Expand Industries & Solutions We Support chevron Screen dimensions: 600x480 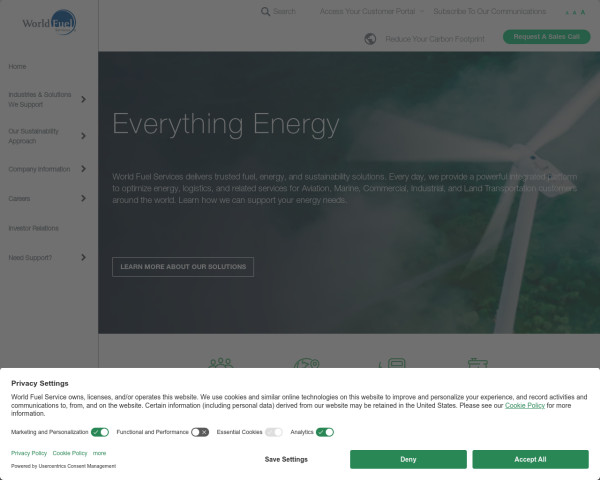tap(83, 100)
